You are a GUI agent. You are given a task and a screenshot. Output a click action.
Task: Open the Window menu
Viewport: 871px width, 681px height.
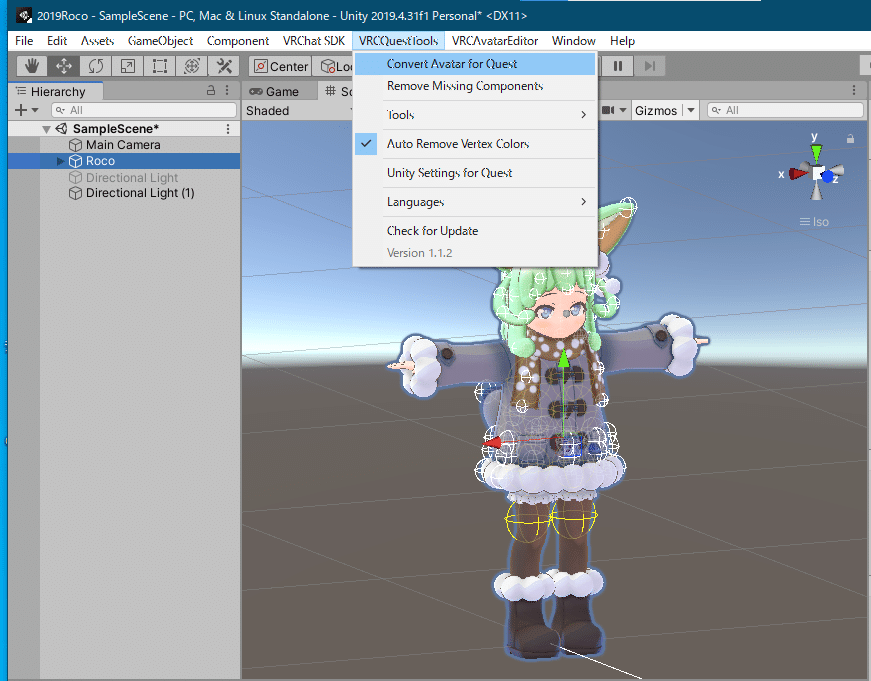click(x=573, y=41)
